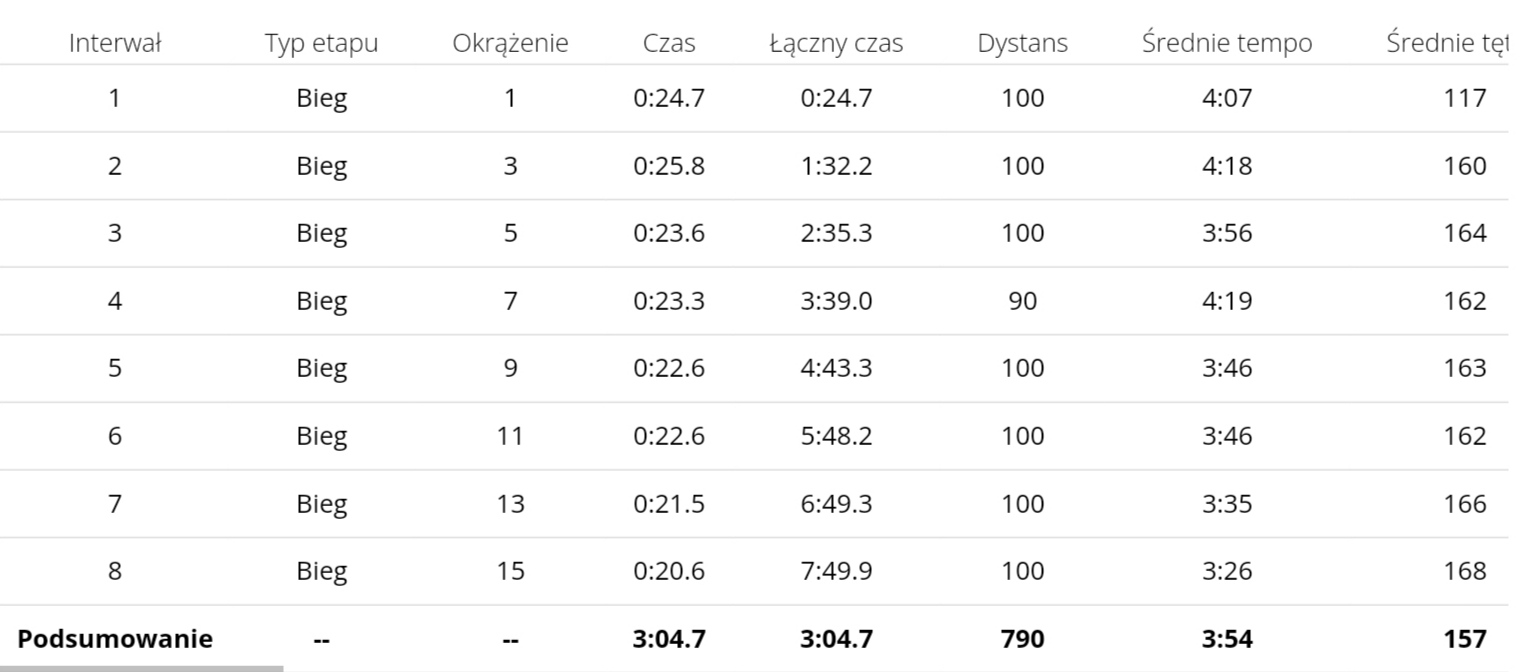Screen dimensions: 1540x672
Task: Click the Interwał column header
Action: tap(115, 43)
